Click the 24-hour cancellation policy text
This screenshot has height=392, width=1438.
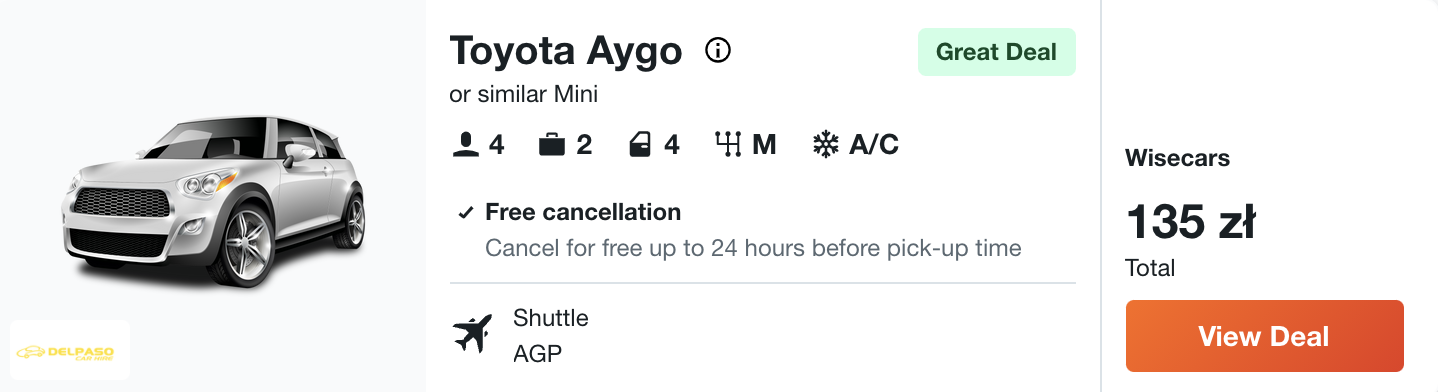coord(753,247)
